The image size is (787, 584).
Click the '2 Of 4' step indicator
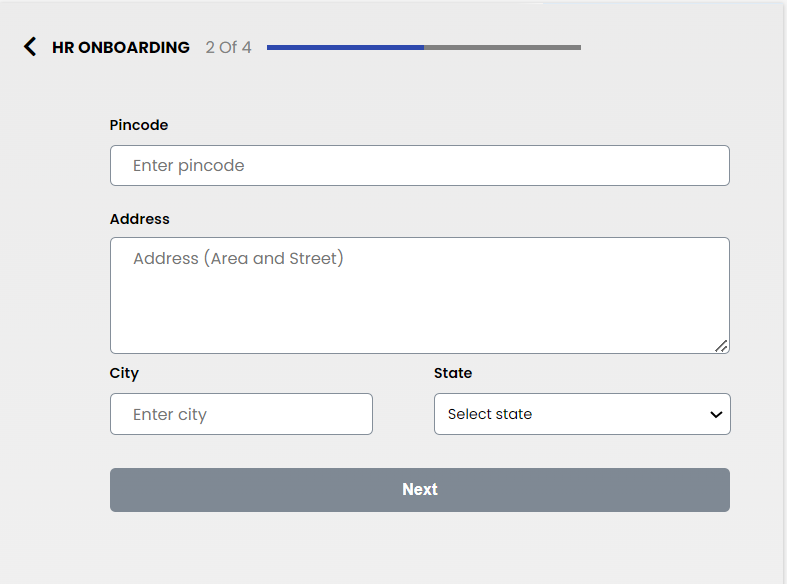coord(228,47)
